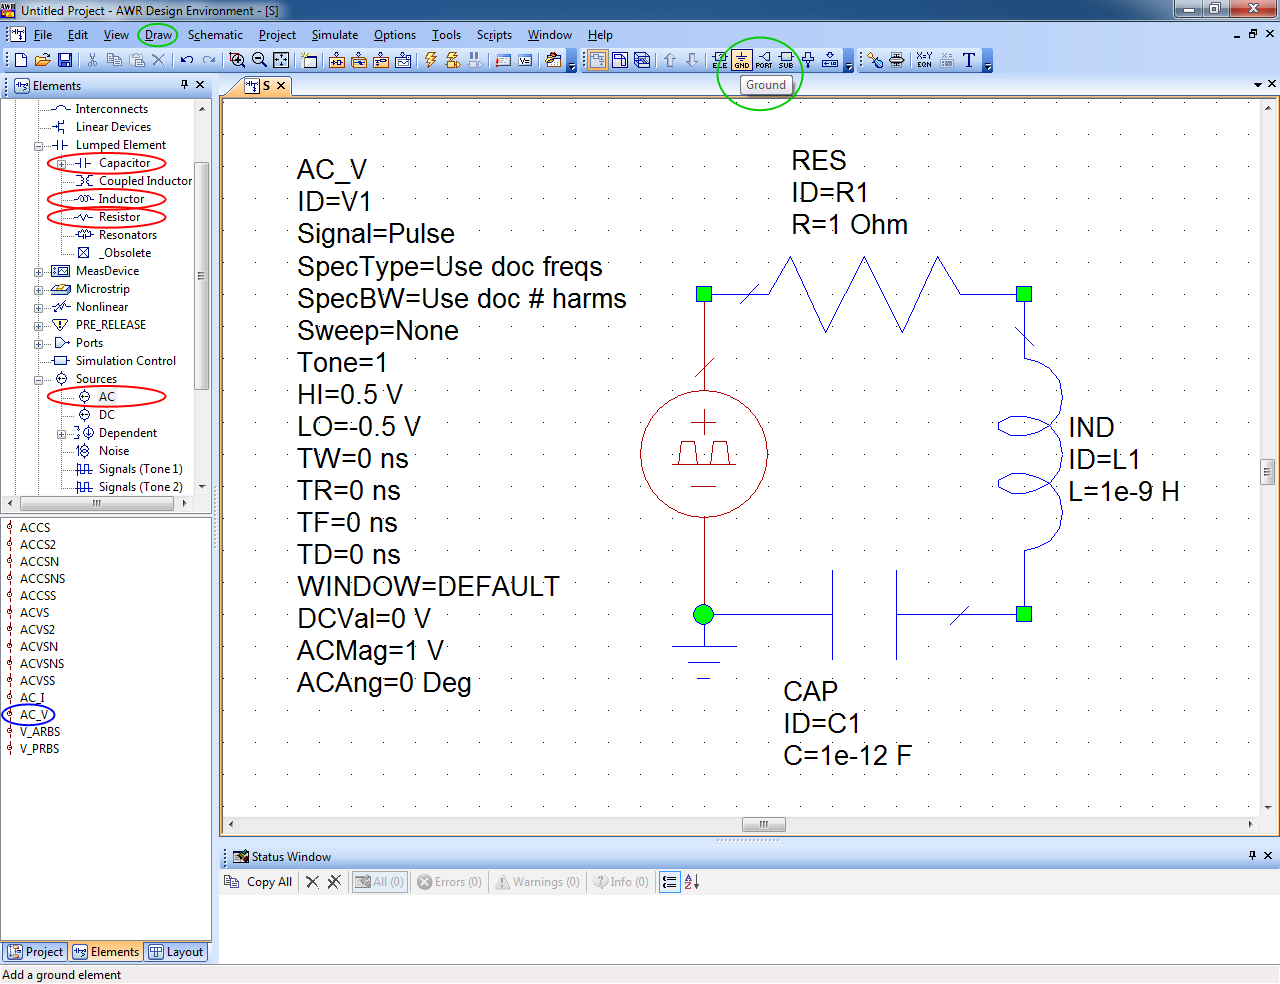
Task: Click the Elements tree vertical scrollbar thumb
Action: point(202,275)
